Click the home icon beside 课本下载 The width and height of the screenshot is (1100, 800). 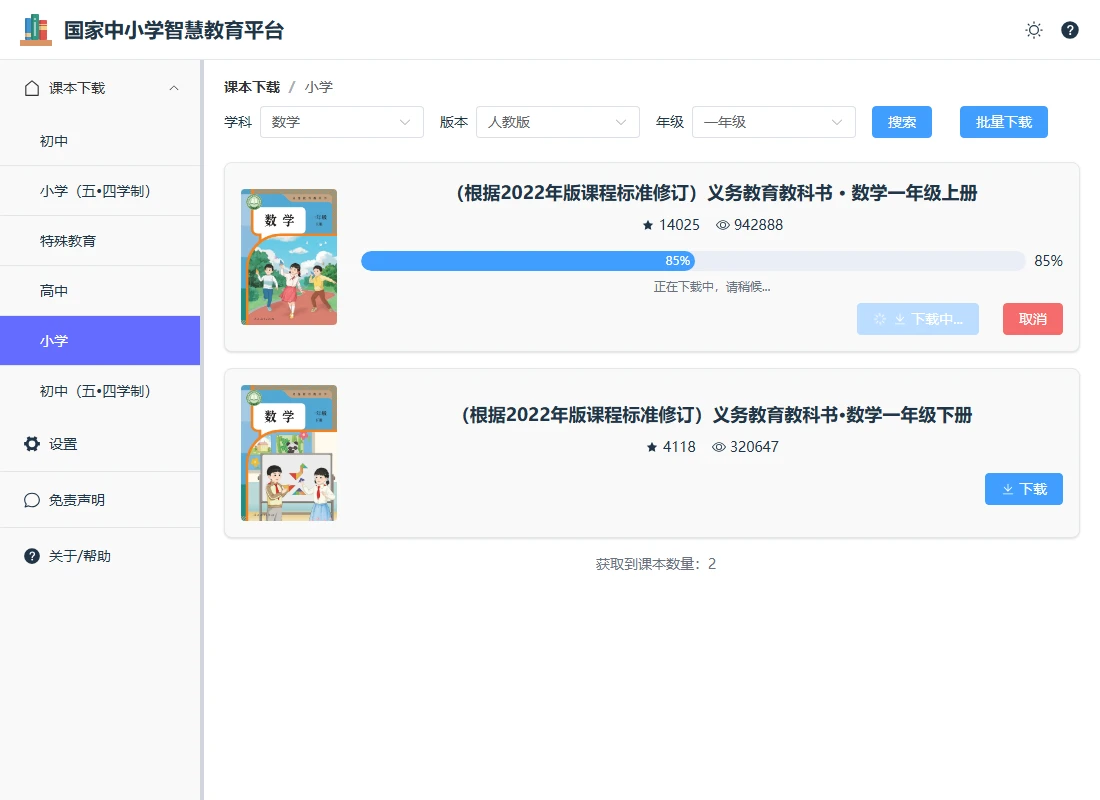coord(32,88)
